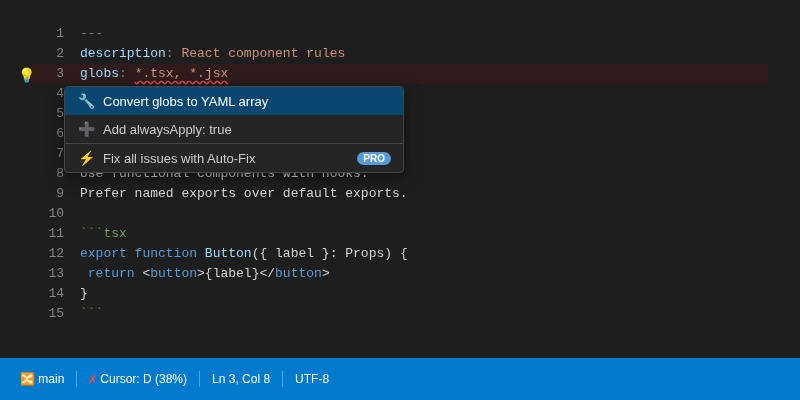The height and width of the screenshot is (400, 800).
Task: Click the description key on line 2
Action: click(x=122, y=53)
